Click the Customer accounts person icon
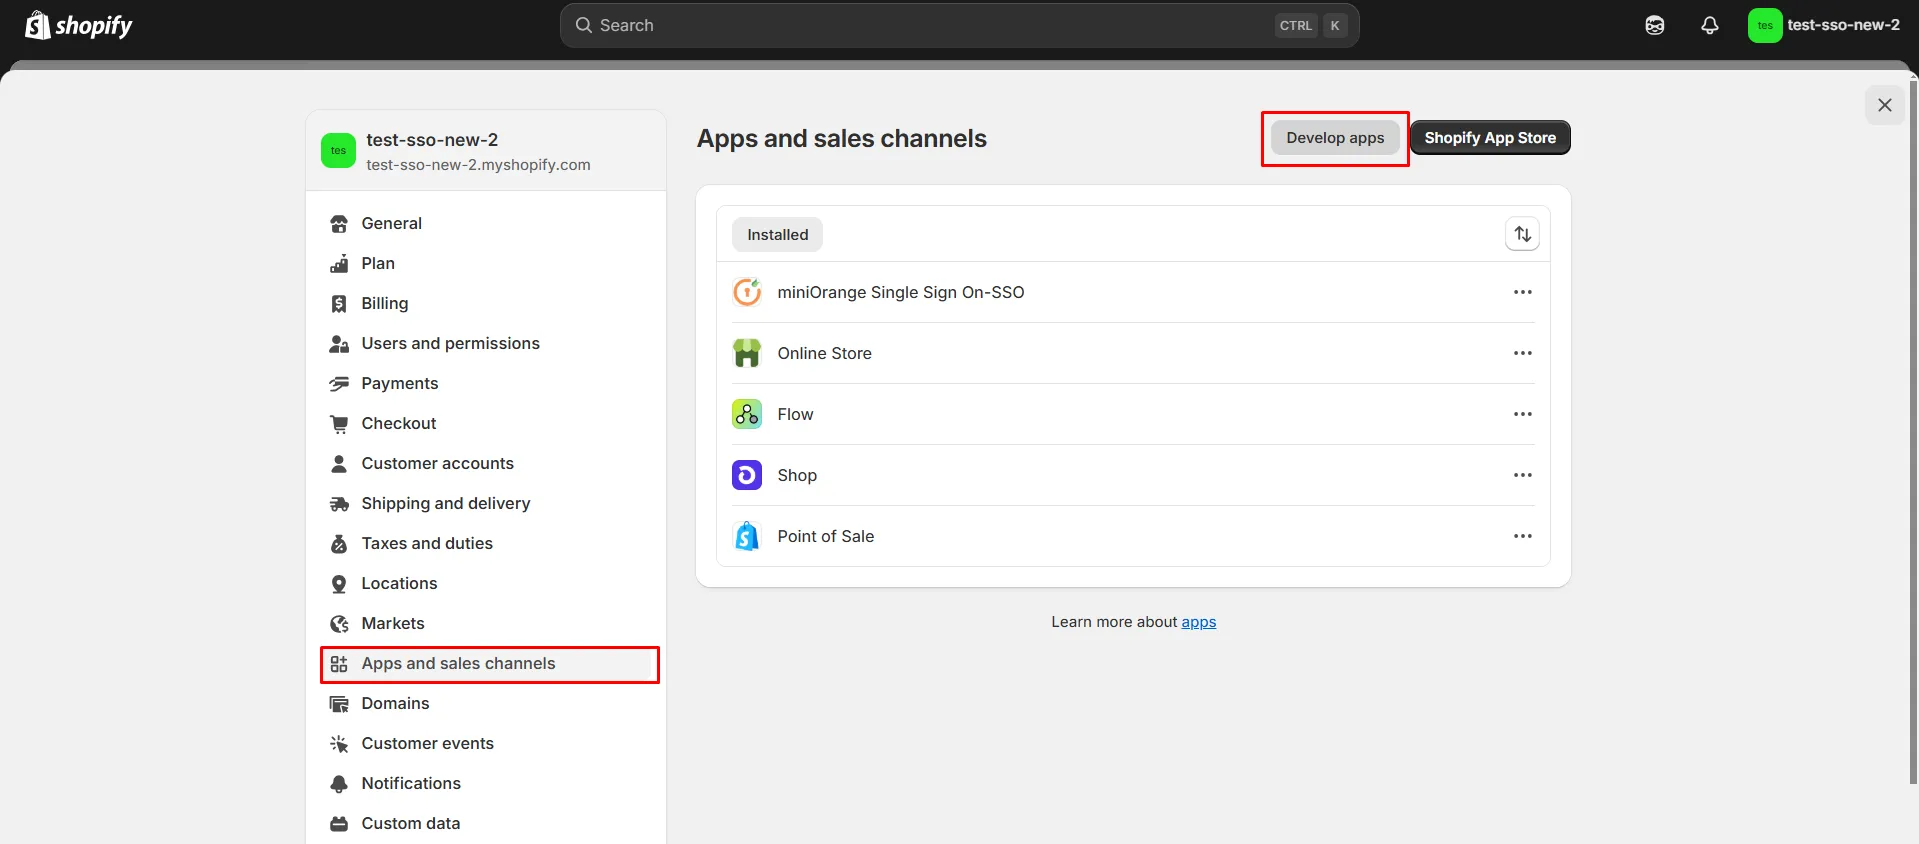 339,464
